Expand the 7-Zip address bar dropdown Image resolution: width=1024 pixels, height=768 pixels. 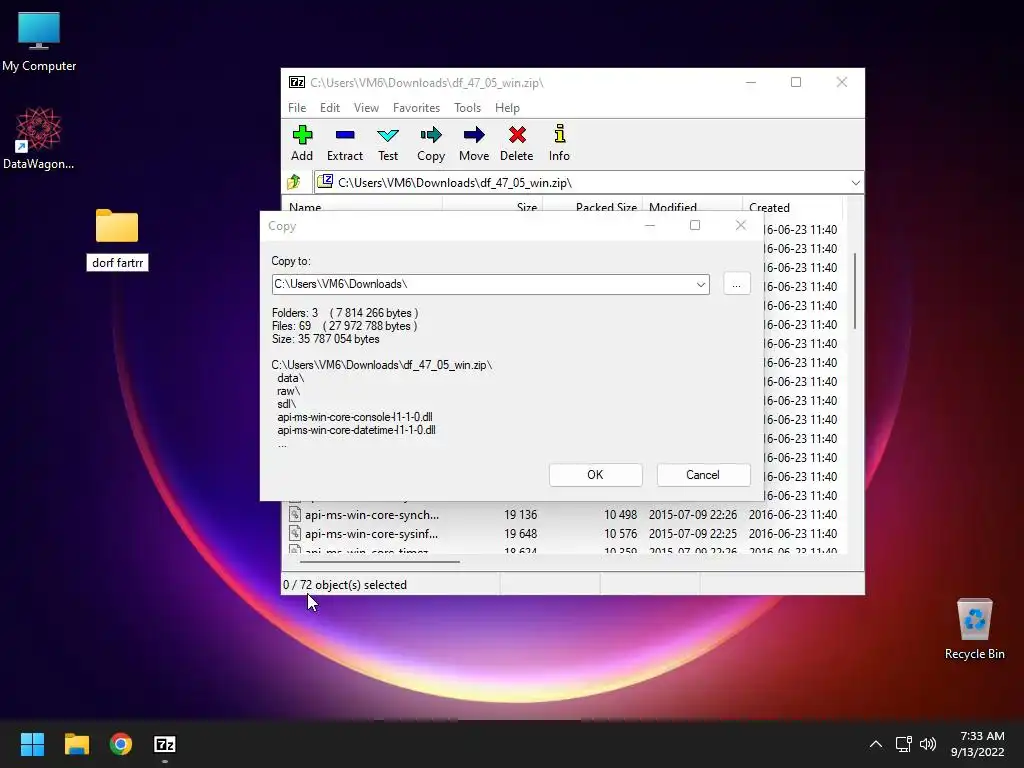(x=856, y=183)
